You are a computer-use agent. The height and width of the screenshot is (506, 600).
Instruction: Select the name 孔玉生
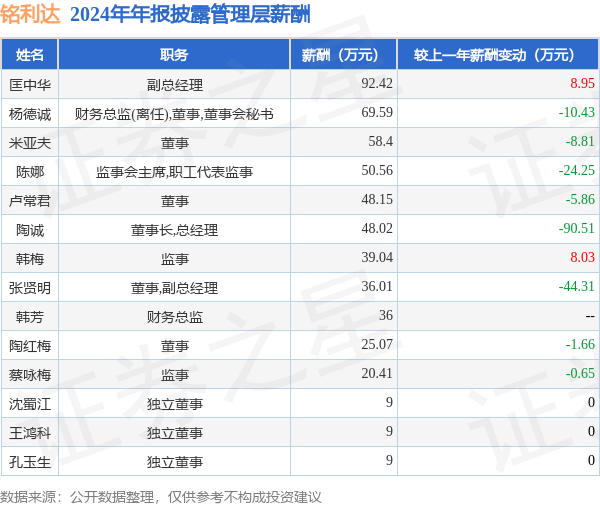[30, 462]
